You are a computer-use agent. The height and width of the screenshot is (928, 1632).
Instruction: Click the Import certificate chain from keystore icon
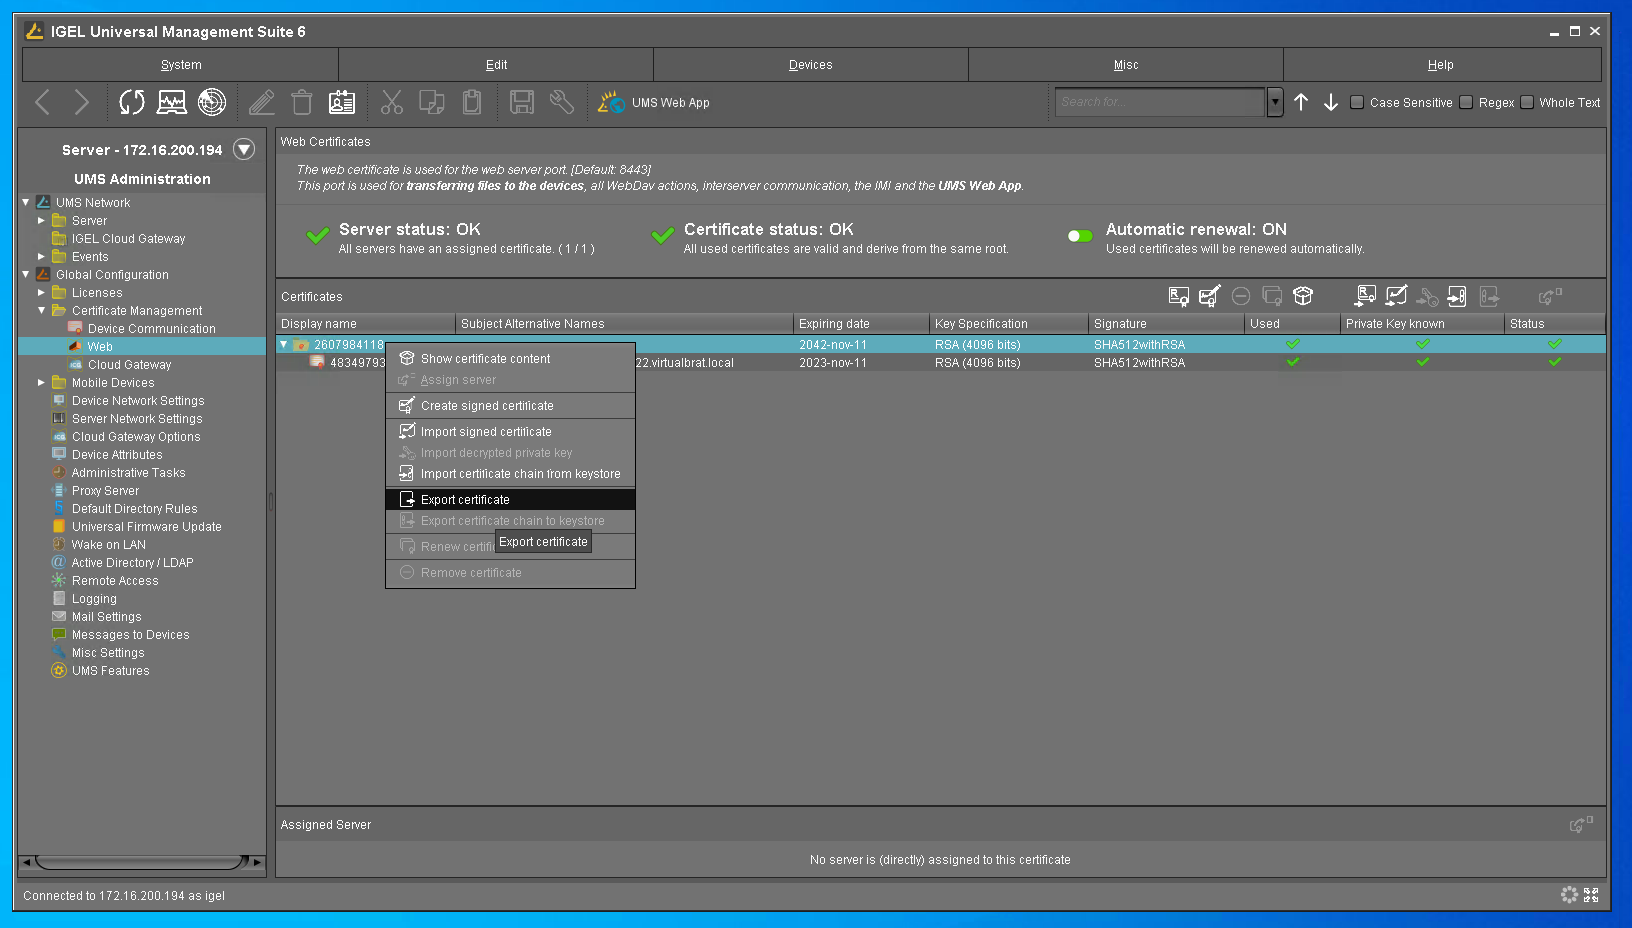(x=1457, y=296)
